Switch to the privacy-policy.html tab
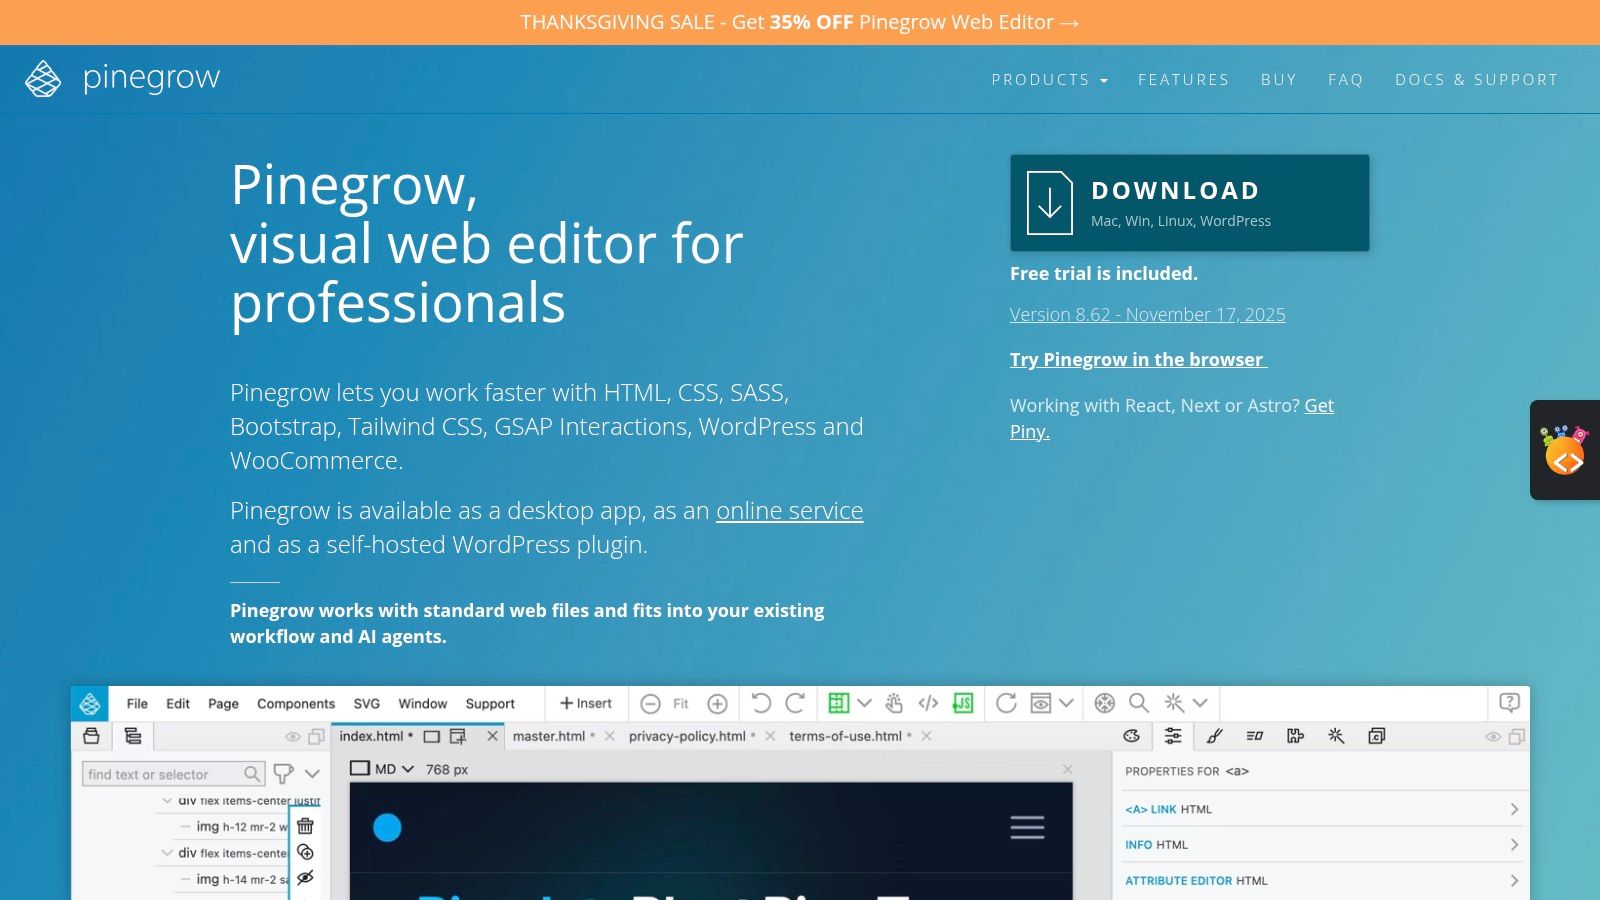 pos(687,736)
